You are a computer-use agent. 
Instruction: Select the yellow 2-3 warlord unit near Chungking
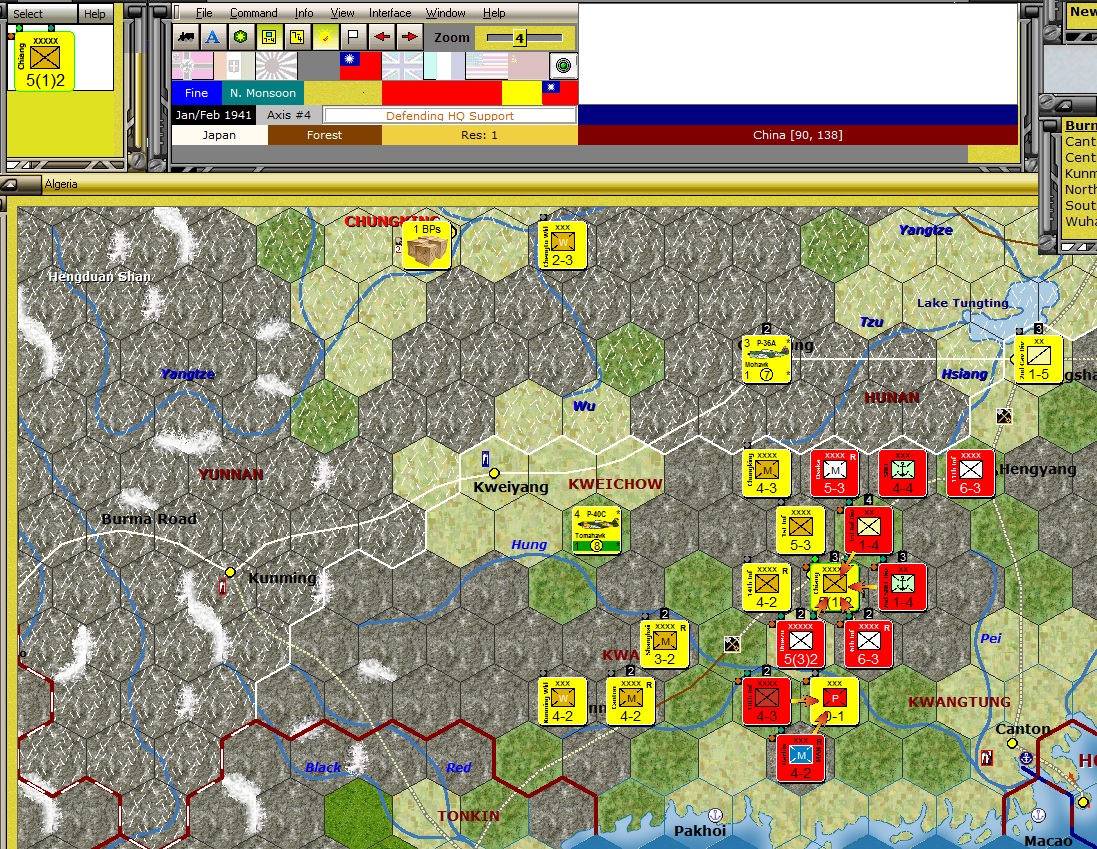pyautogui.click(x=562, y=245)
